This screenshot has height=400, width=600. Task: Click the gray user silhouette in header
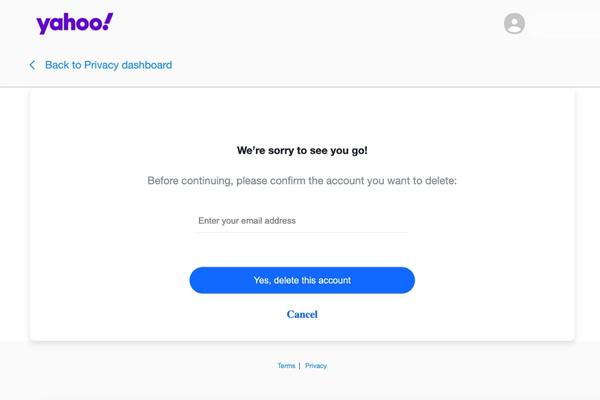tap(514, 24)
